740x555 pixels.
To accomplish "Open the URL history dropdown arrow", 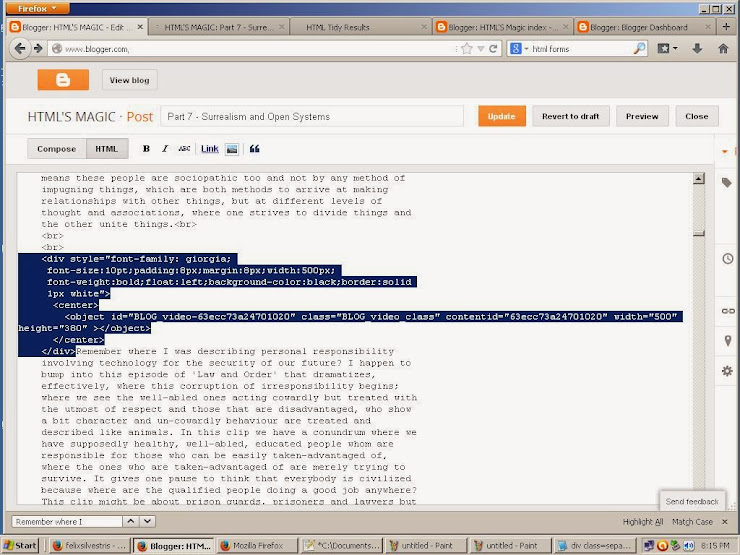I will [480, 49].
